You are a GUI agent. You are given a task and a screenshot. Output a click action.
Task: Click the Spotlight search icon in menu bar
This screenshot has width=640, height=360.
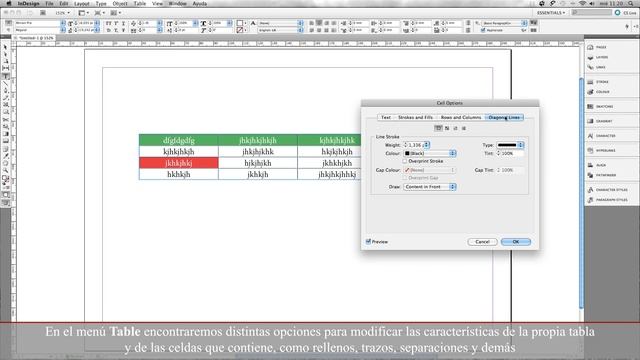[631, 3]
